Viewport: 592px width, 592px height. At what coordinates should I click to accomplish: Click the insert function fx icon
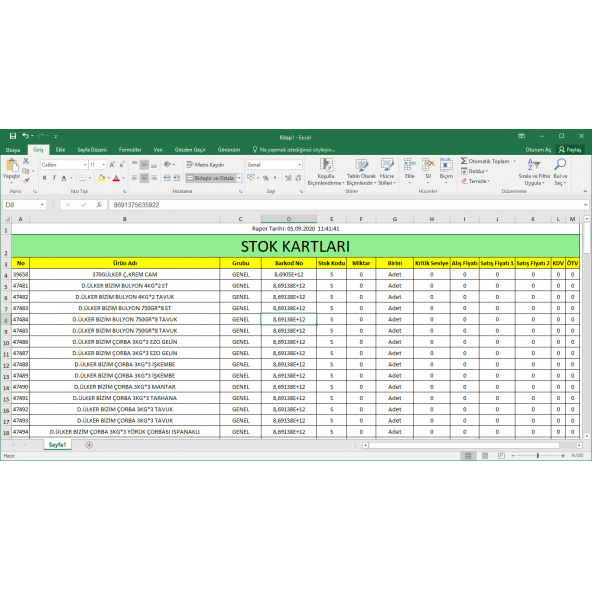click(99, 205)
